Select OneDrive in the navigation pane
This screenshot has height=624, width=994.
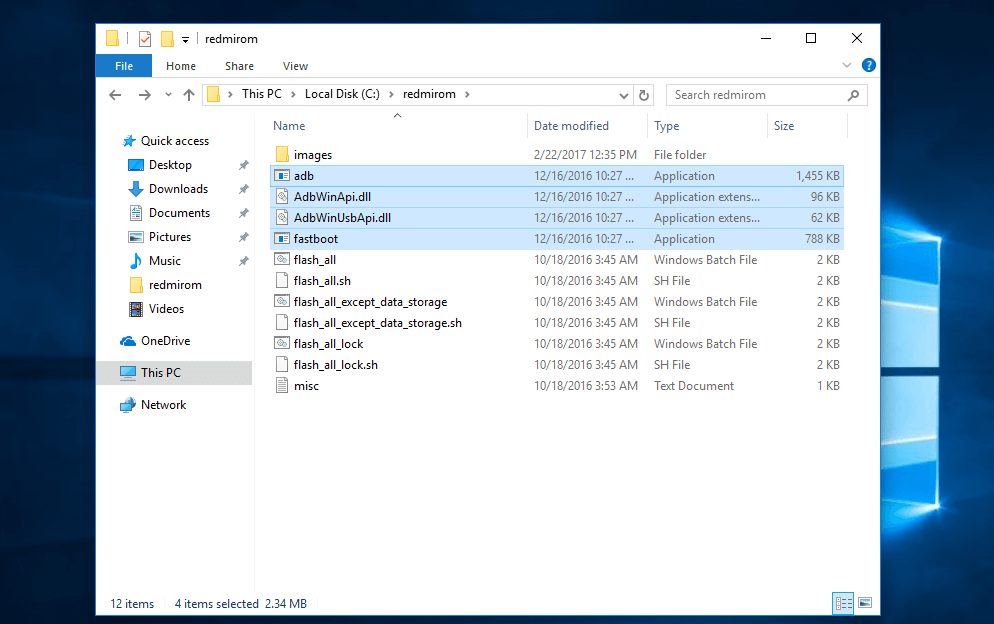[165, 341]
